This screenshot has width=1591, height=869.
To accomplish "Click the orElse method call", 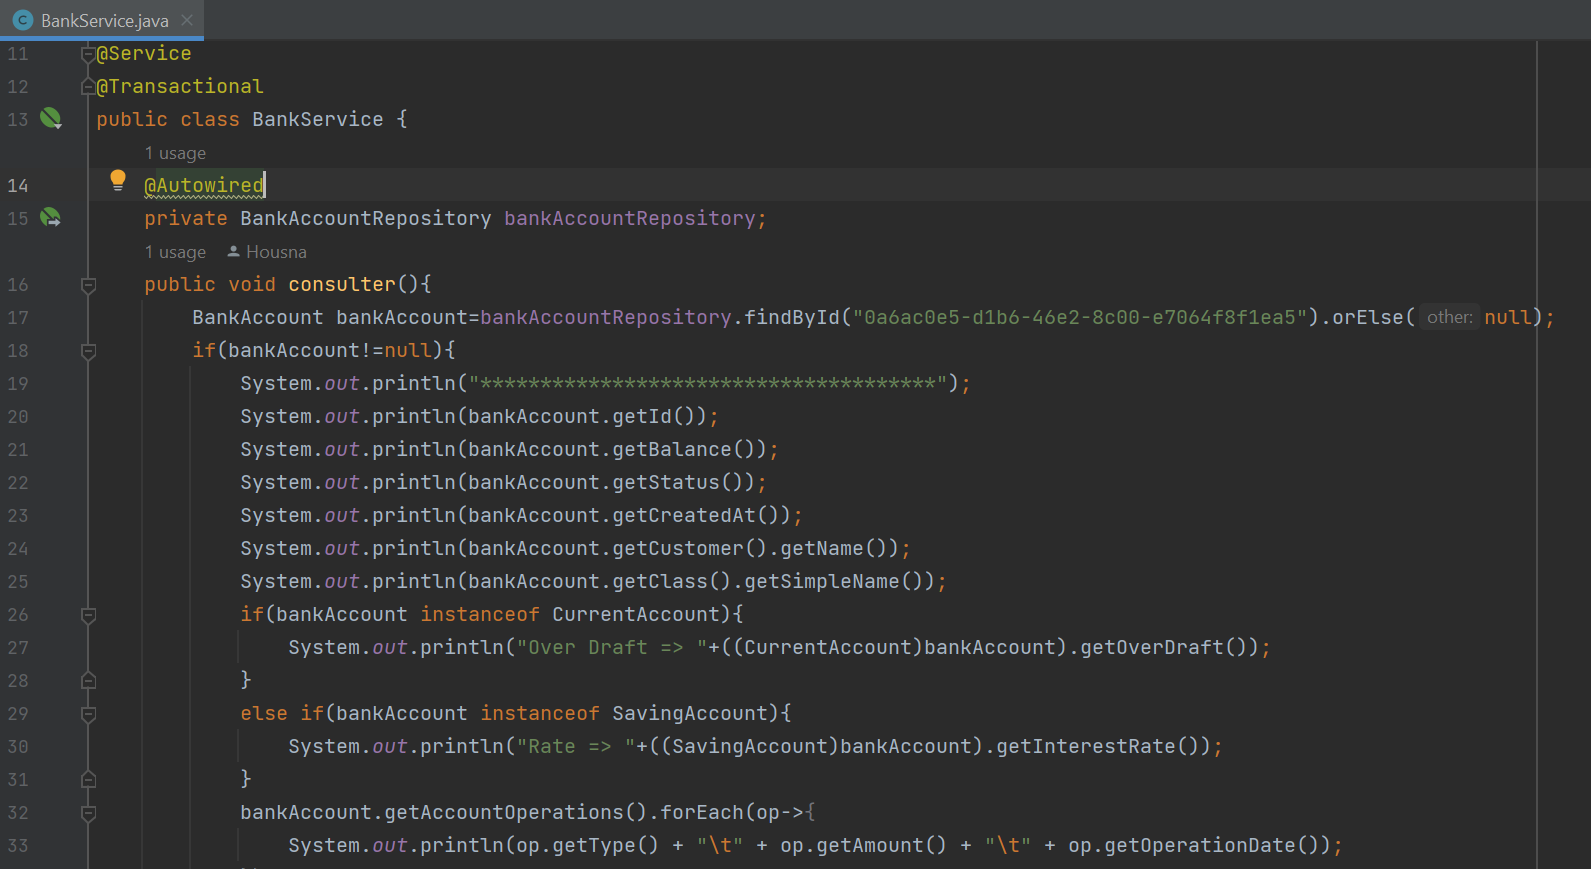I will [1368, 317].
